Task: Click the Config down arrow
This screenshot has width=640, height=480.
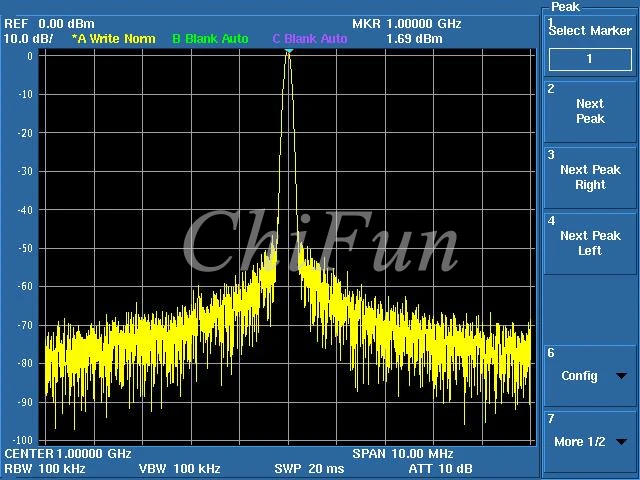Action: 621,376
